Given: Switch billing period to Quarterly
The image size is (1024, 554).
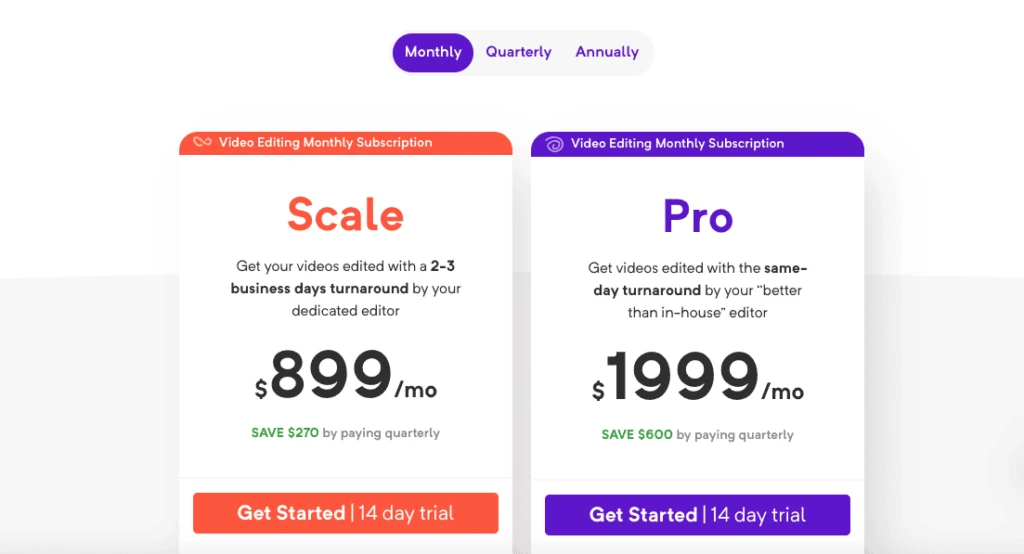Looking at the screenshot, I should click(x=518, y=52).
